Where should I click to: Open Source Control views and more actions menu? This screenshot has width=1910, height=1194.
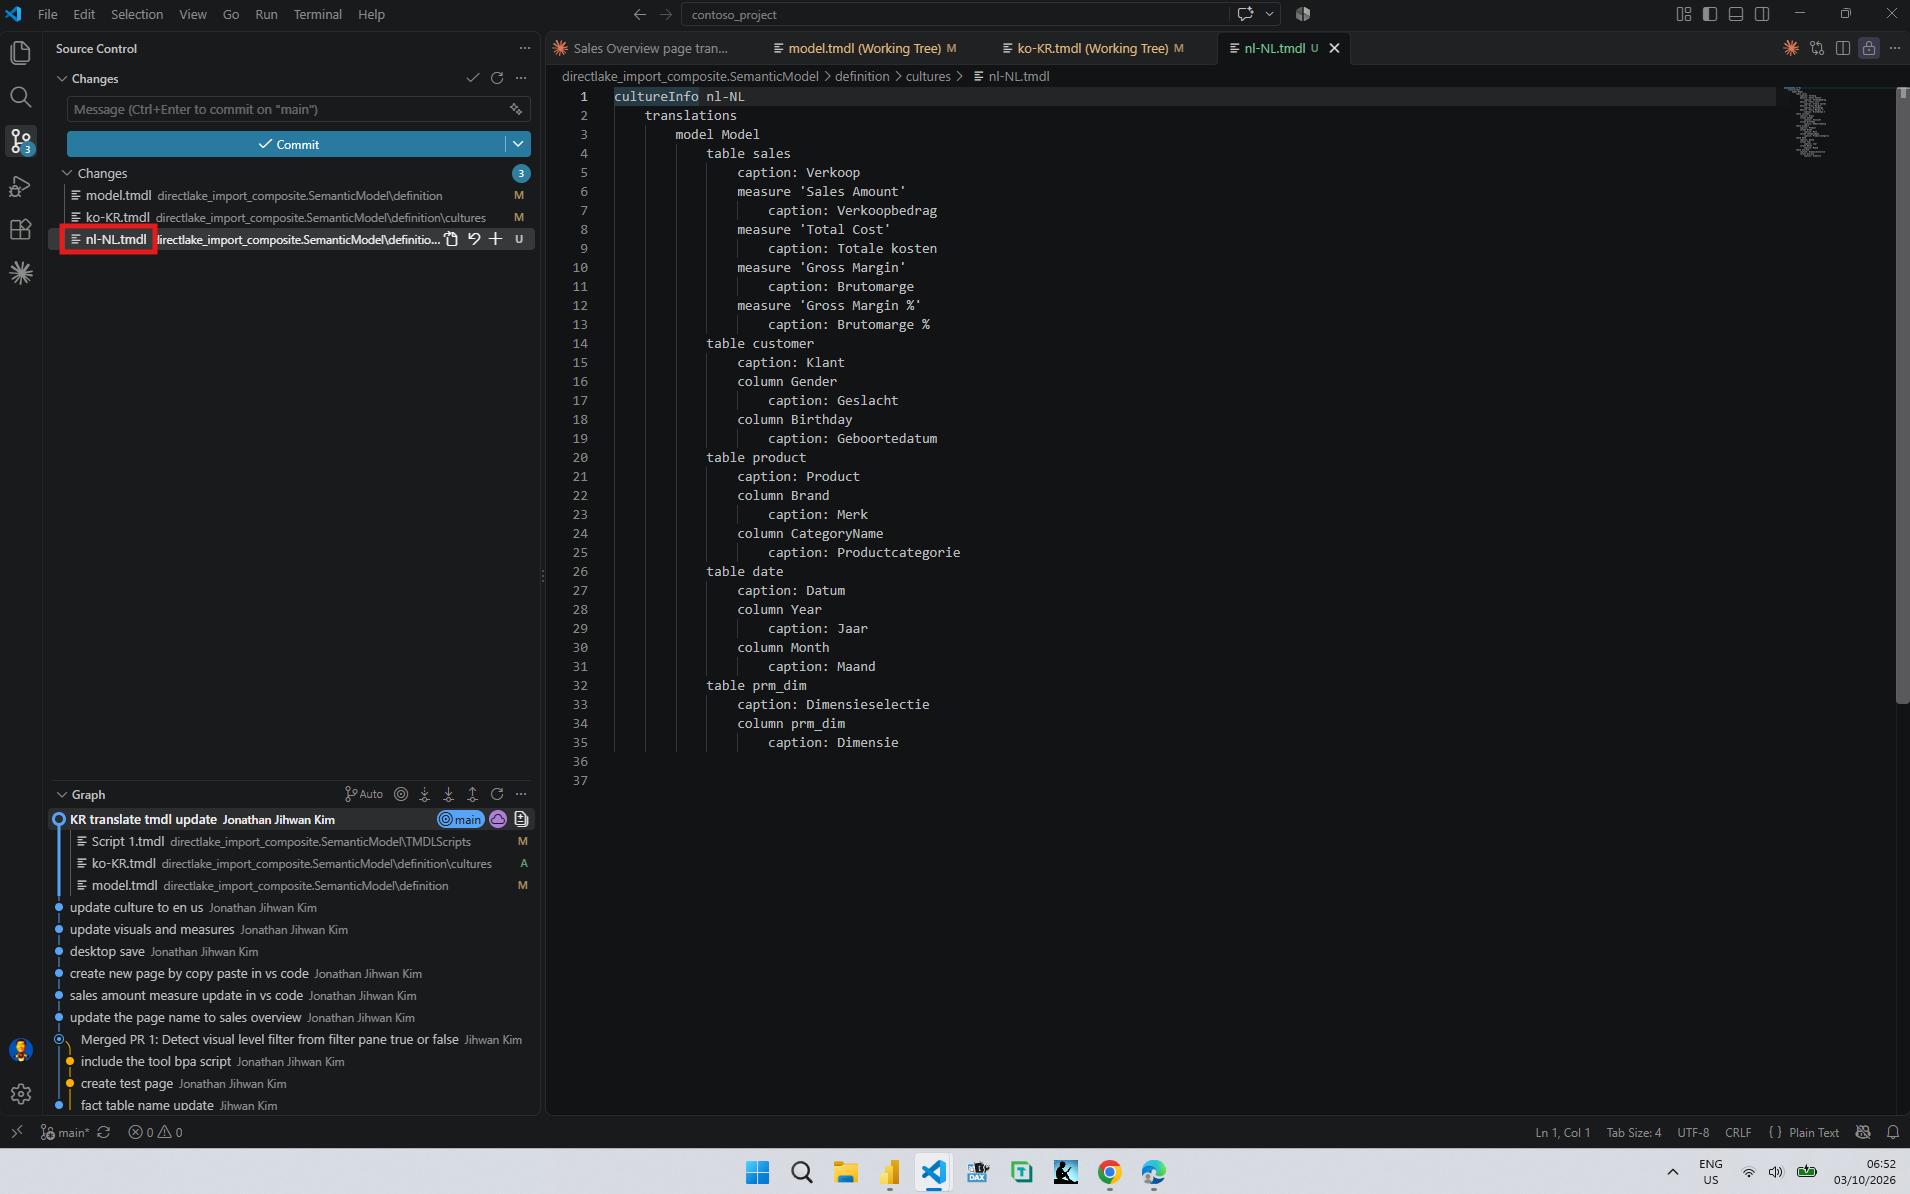point(525,48)
